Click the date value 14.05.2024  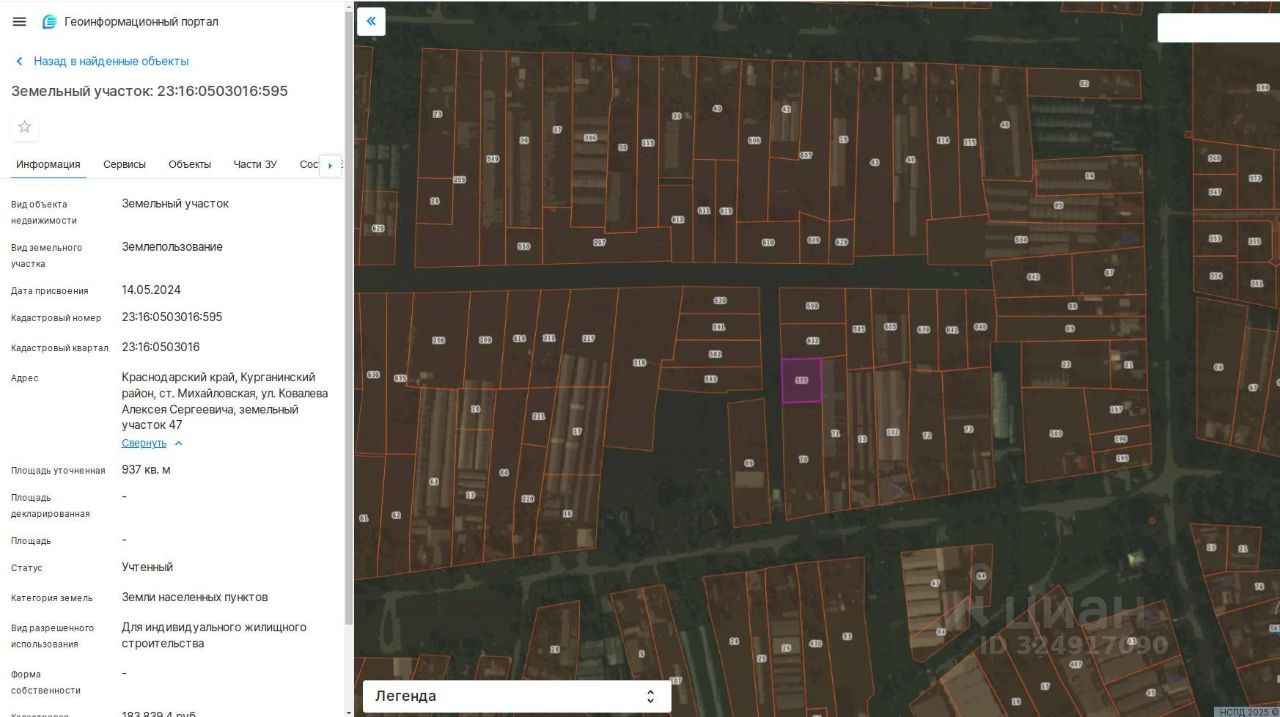(x=151, y=290)
